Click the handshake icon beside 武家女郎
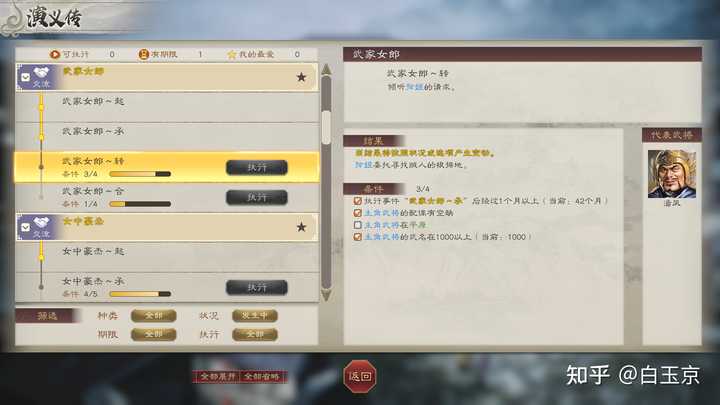The height and width of the screenshot is (405, 720). (x=41, y=73)
